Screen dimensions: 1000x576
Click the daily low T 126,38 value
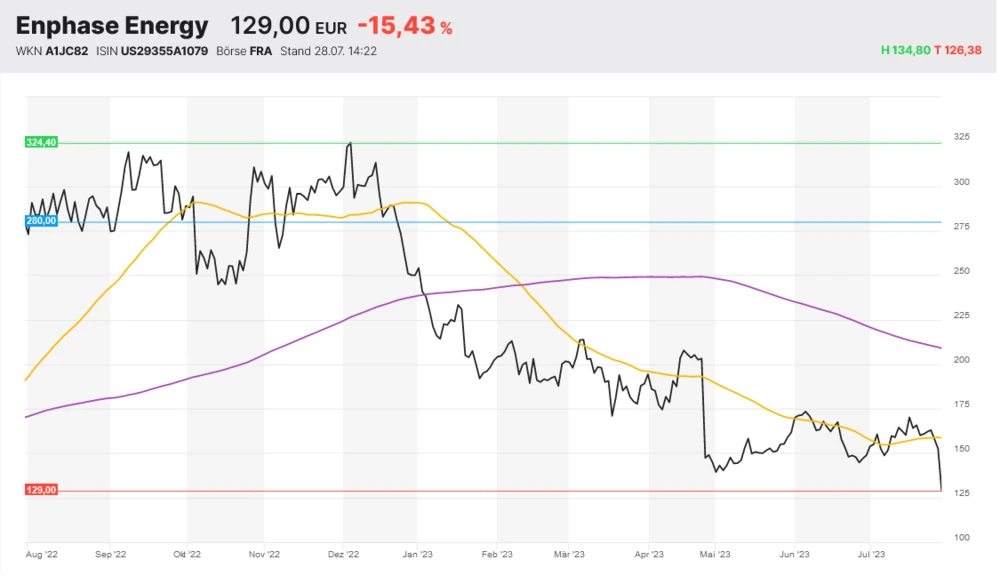point(958,50)
